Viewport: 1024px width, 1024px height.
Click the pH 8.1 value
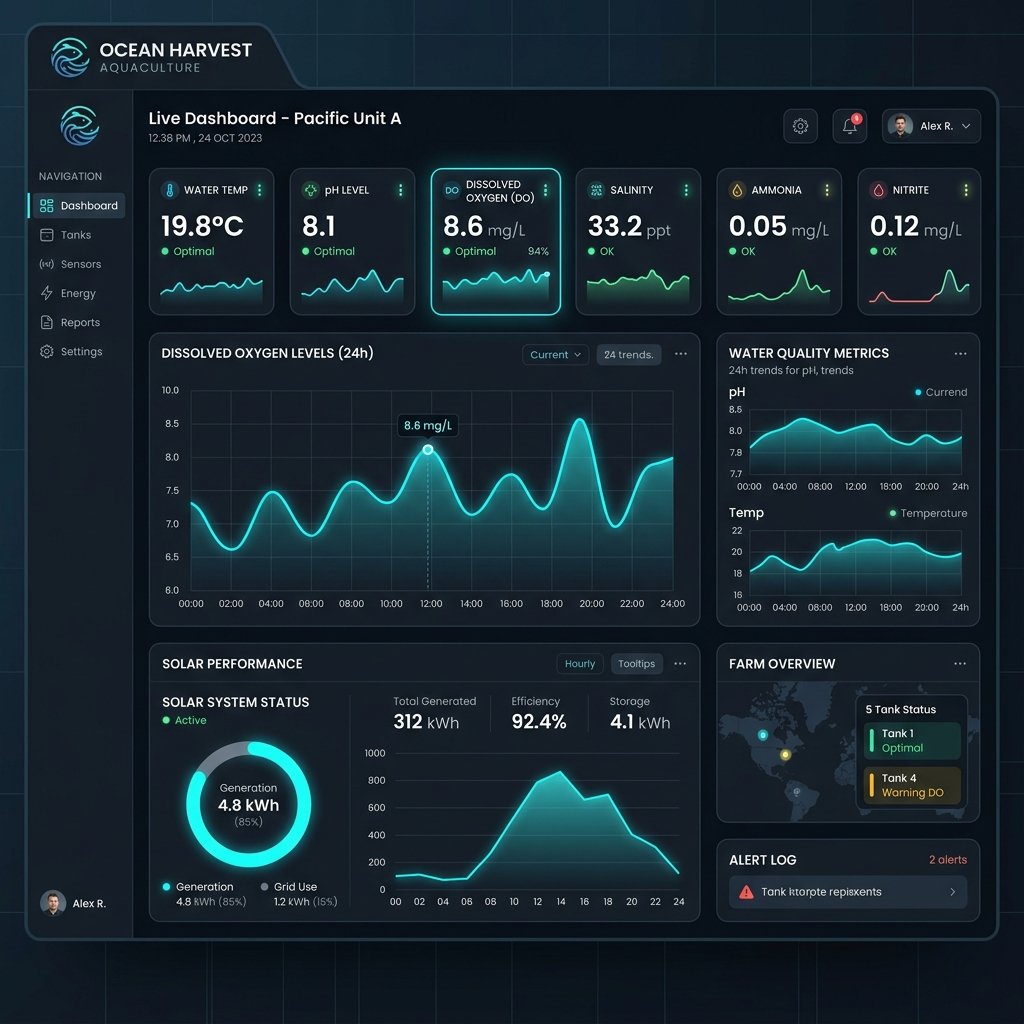point(319,227)
